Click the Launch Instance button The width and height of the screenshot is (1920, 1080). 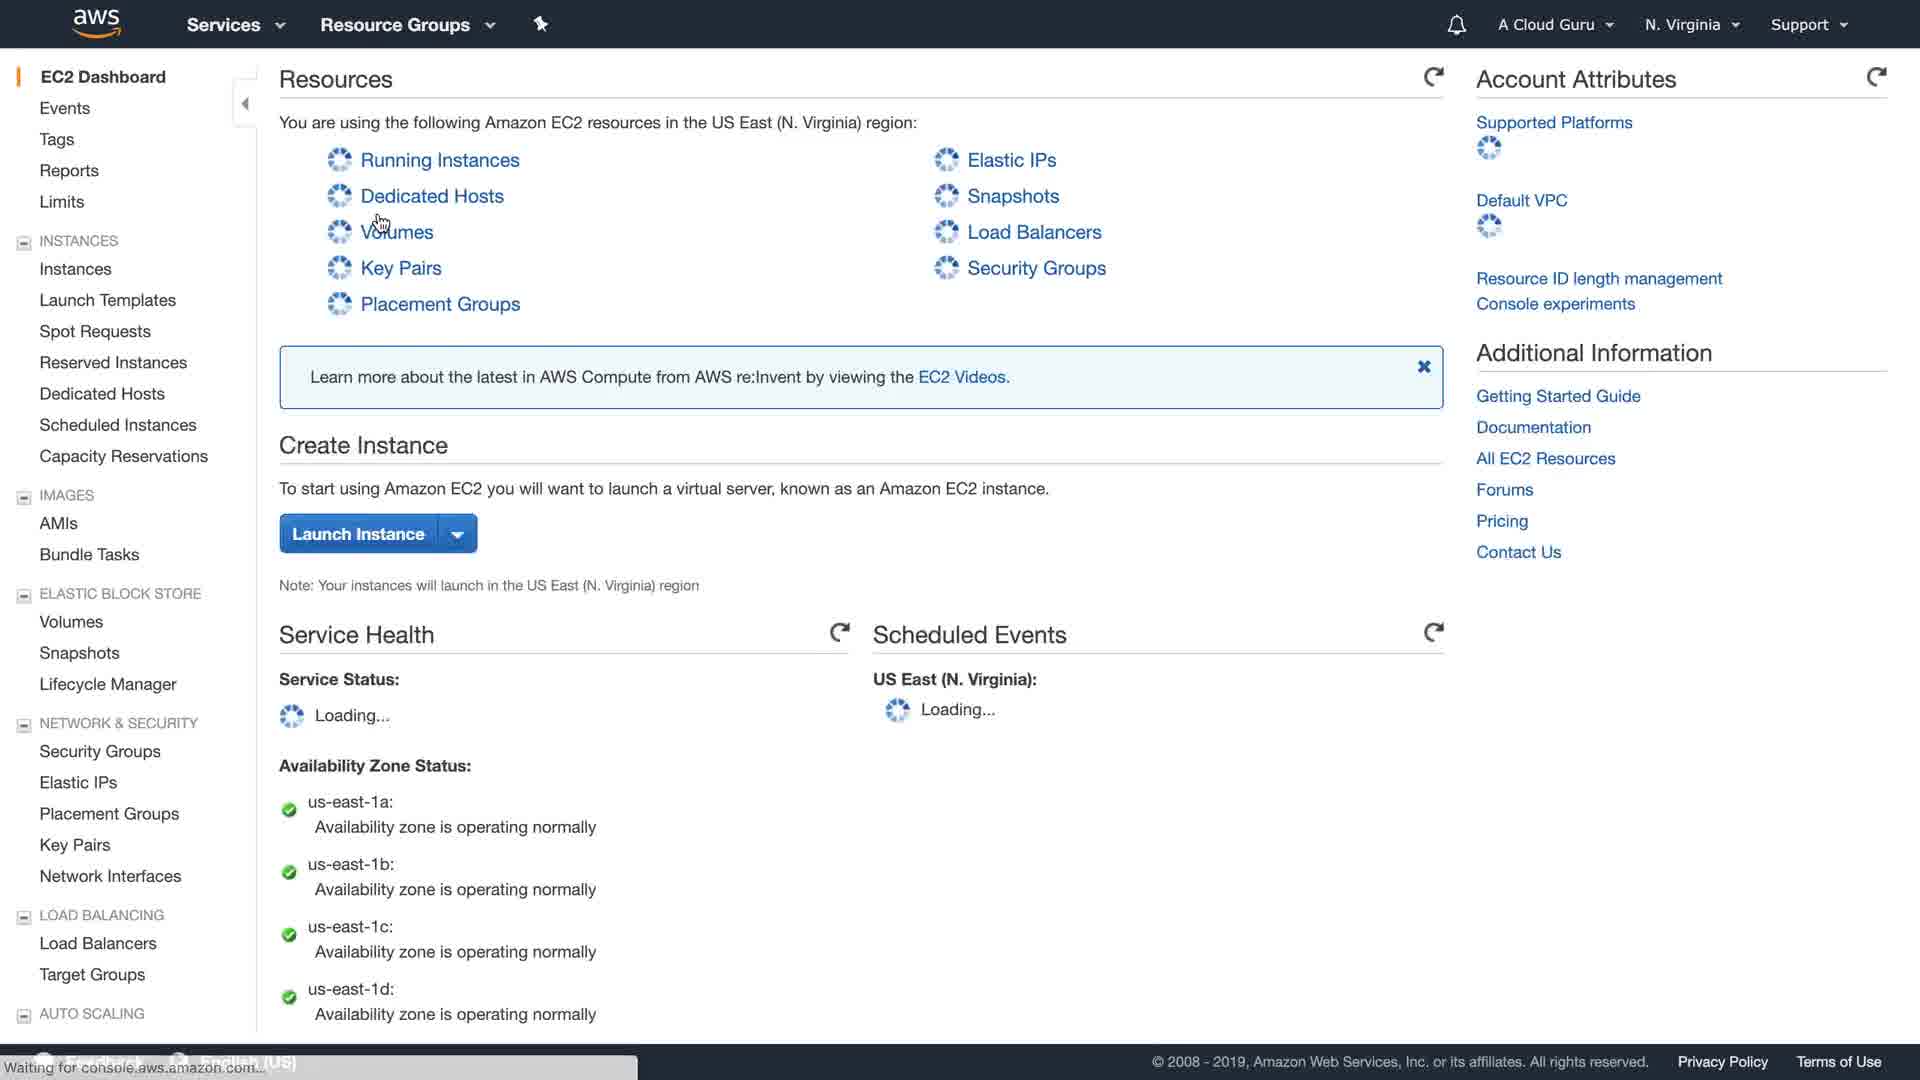coord(358,534)
